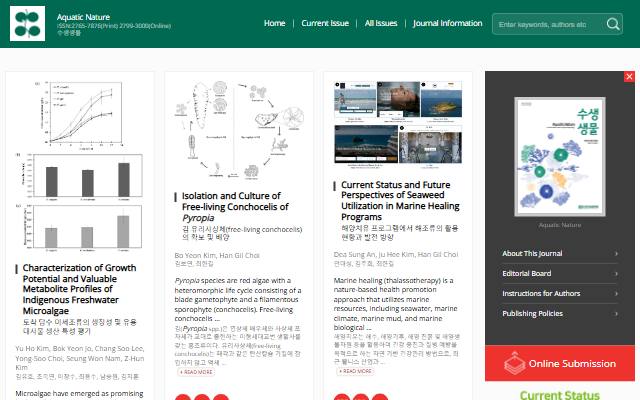640x400 pixels.
Task: Click the Aquatic Nature site title
Action: pos(83,17)
